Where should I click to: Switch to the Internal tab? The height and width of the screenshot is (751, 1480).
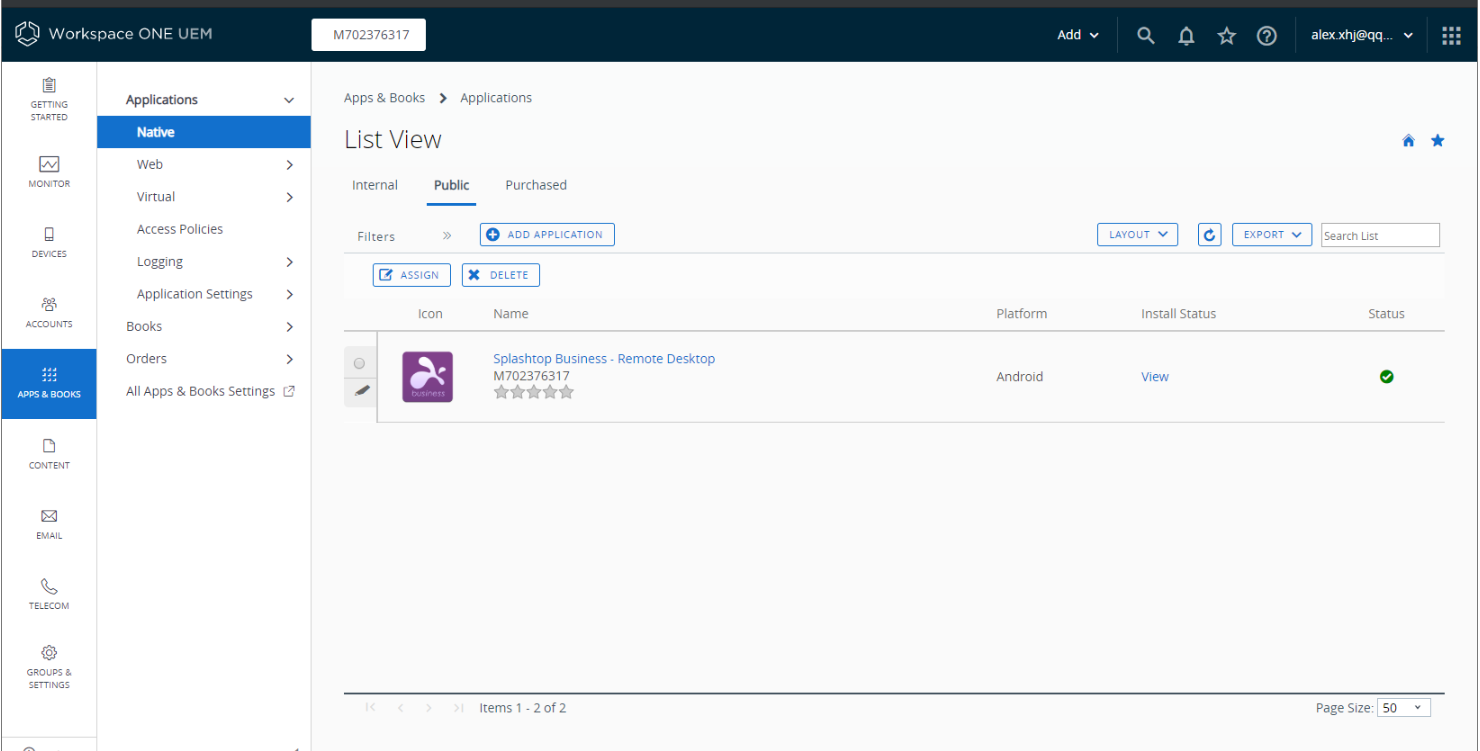375,186
